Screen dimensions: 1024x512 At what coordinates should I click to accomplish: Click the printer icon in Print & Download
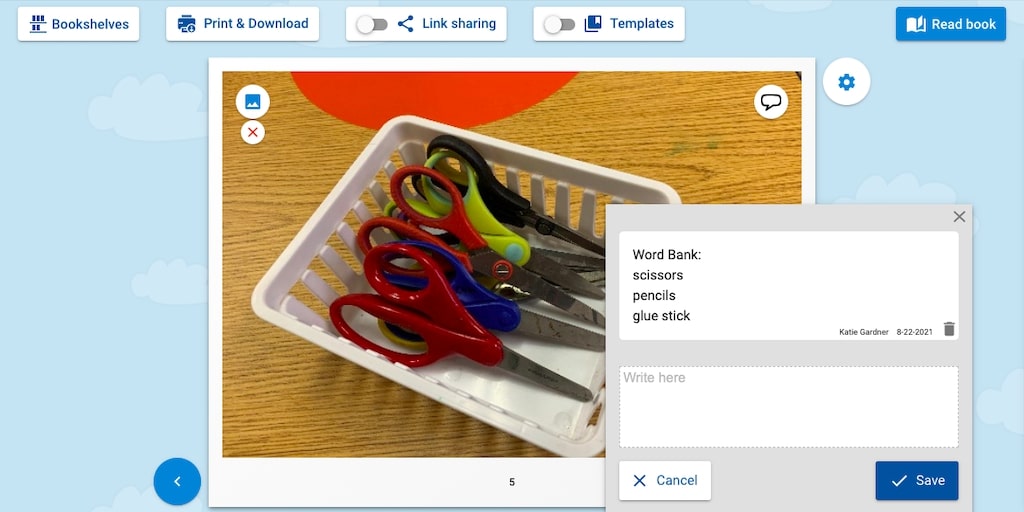[x=186, y=24]
